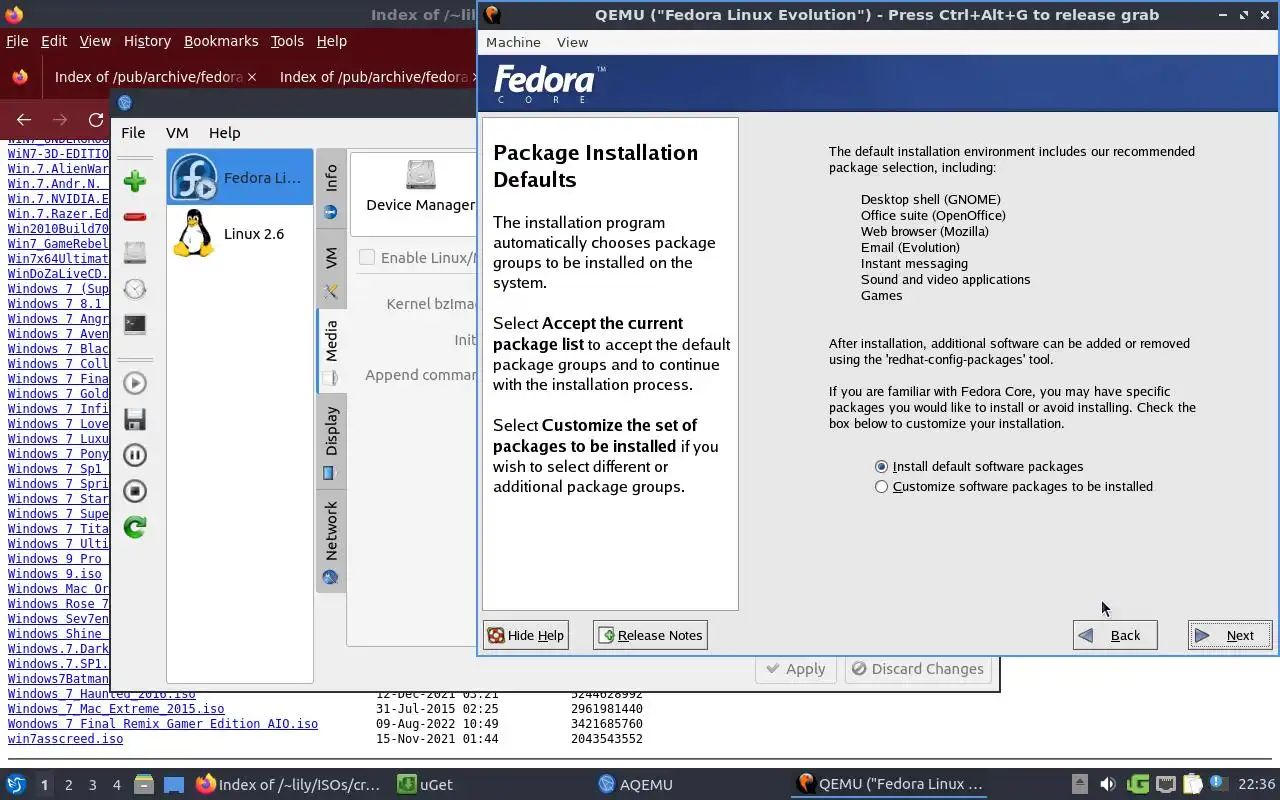
Task: Toggle the Enable Linux checkbox in AQEMU
Action: pos(367,257)
